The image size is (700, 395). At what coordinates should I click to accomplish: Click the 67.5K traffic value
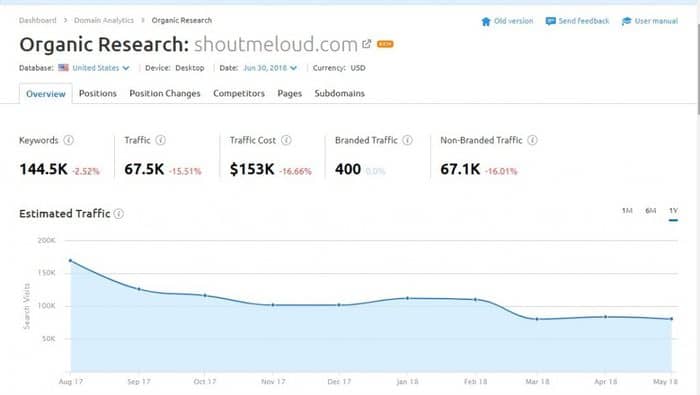pos(144,170)
